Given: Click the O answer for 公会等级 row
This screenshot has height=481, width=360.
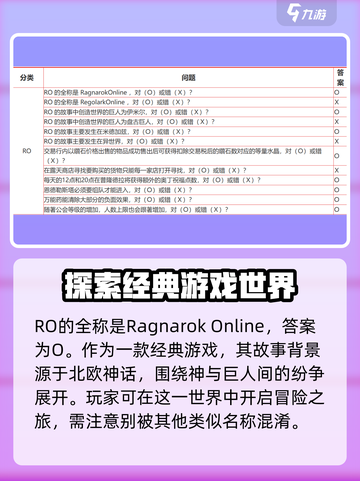Looking at the screenshot, I should [337, 210].
